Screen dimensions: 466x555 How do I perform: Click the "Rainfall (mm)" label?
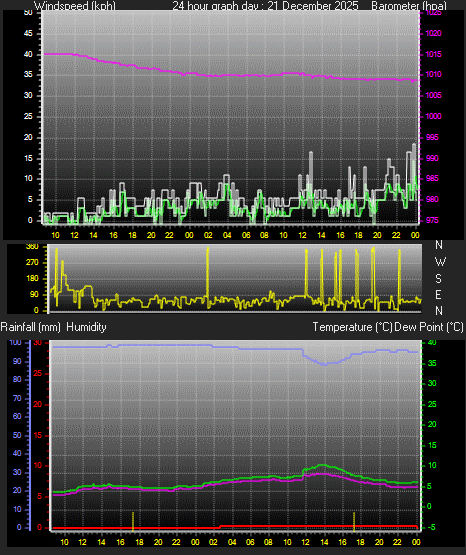(x=30, y=327)
